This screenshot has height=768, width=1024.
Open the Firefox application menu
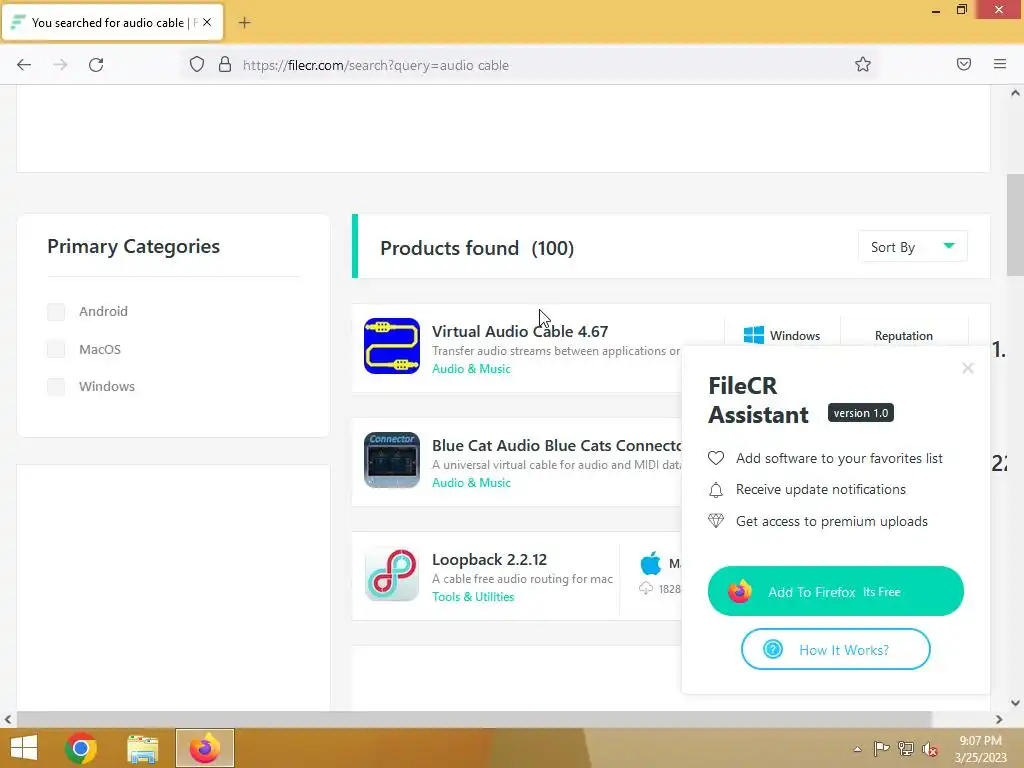pos(999,64)
